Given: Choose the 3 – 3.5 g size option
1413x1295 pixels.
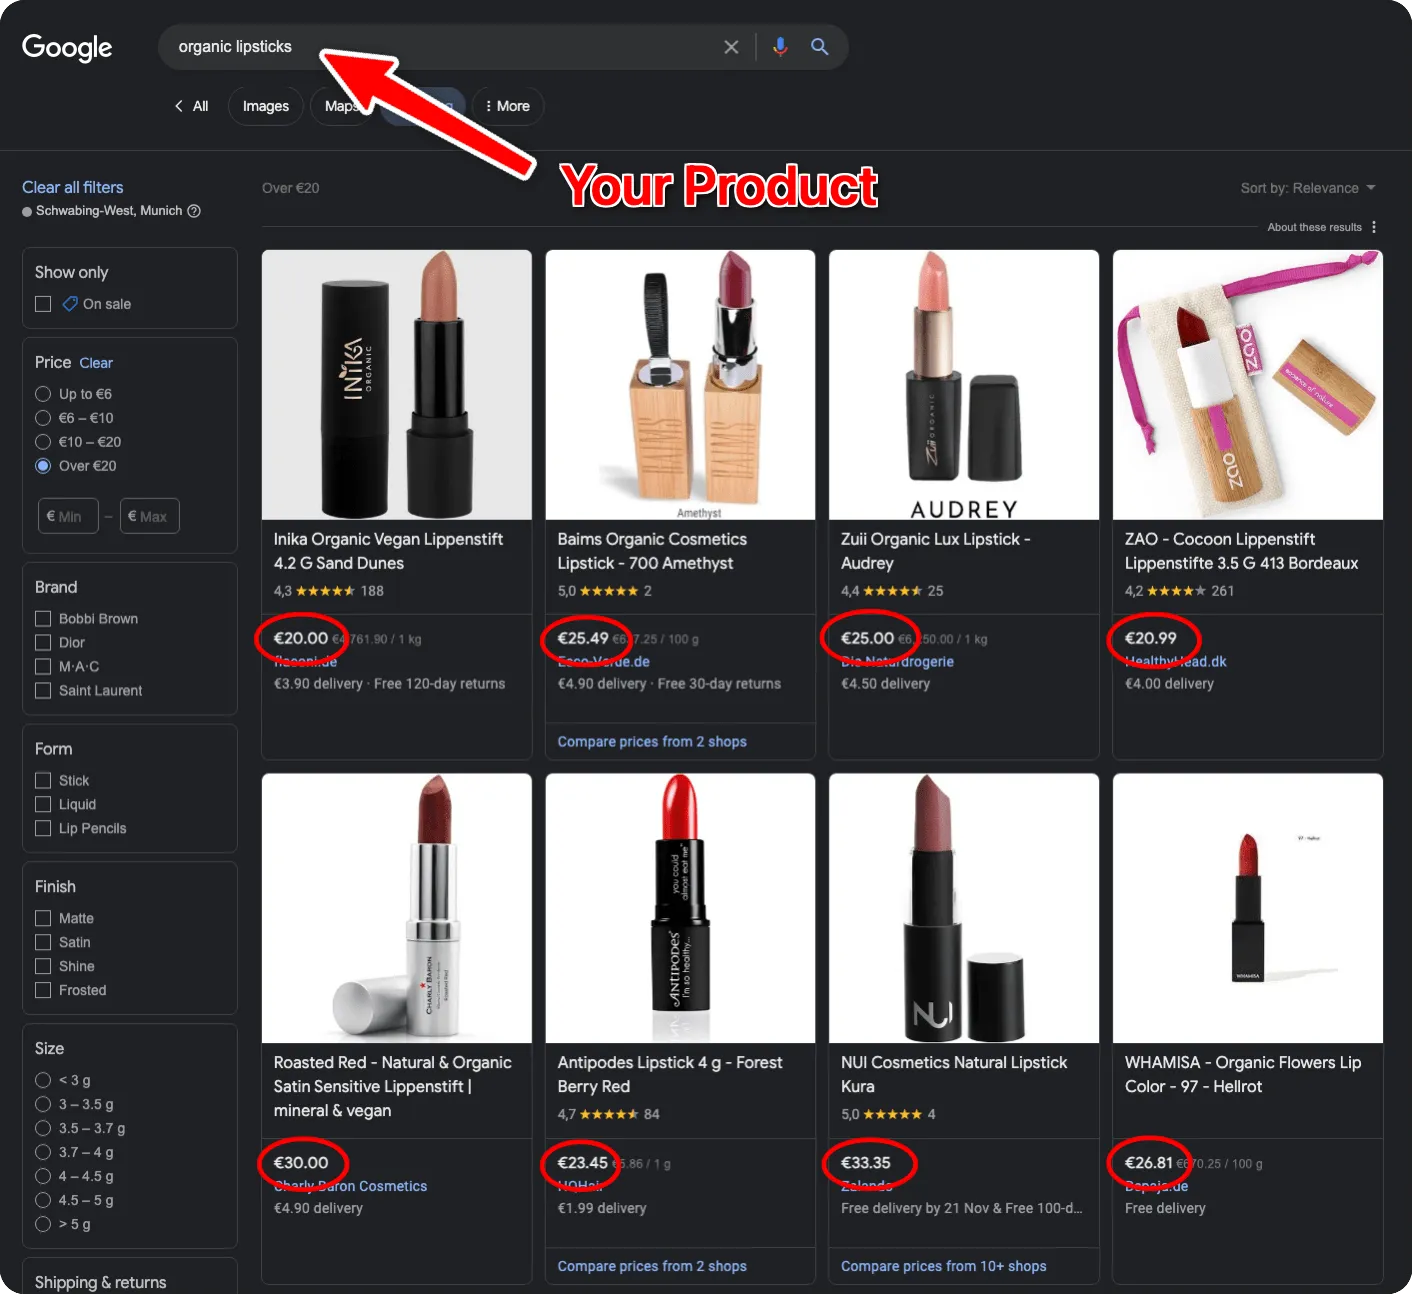Looking at the screenshot, I should [43, 1104].
